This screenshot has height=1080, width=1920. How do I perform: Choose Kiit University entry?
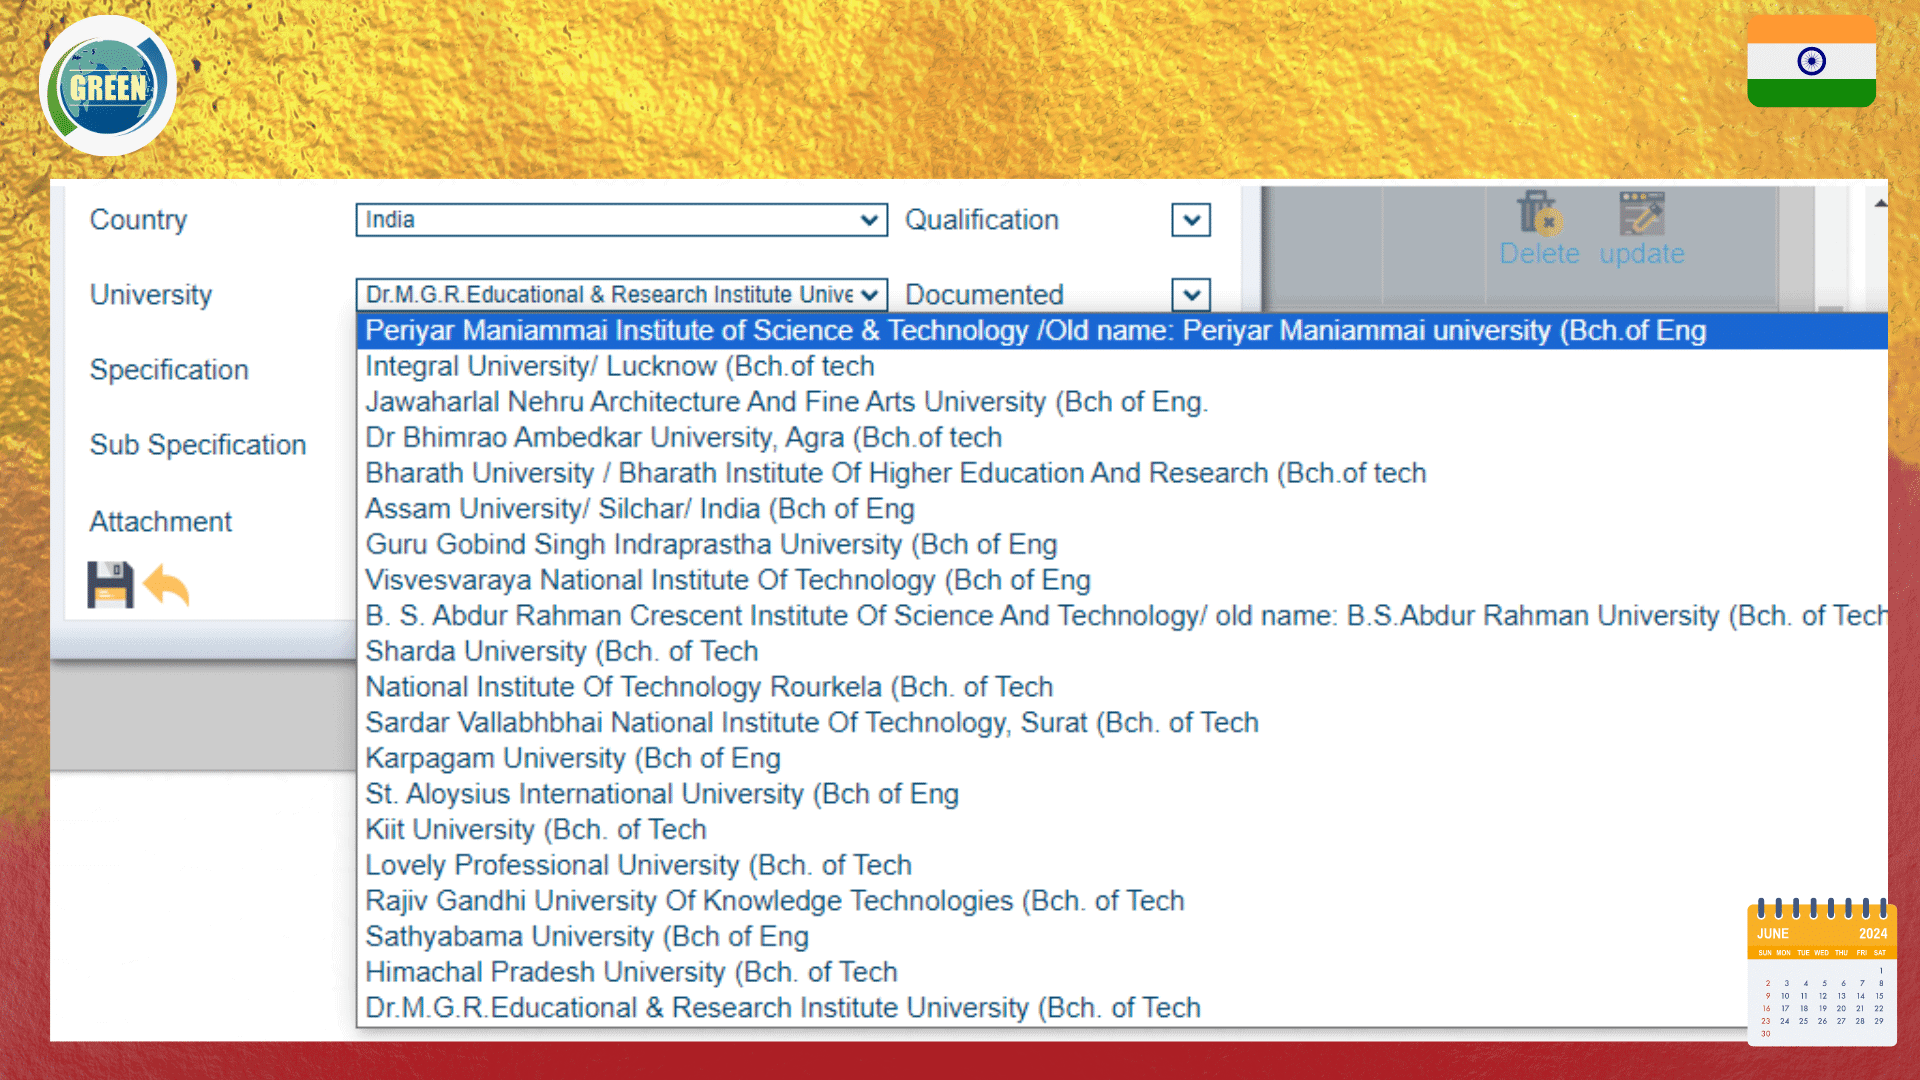click(535, 830)
